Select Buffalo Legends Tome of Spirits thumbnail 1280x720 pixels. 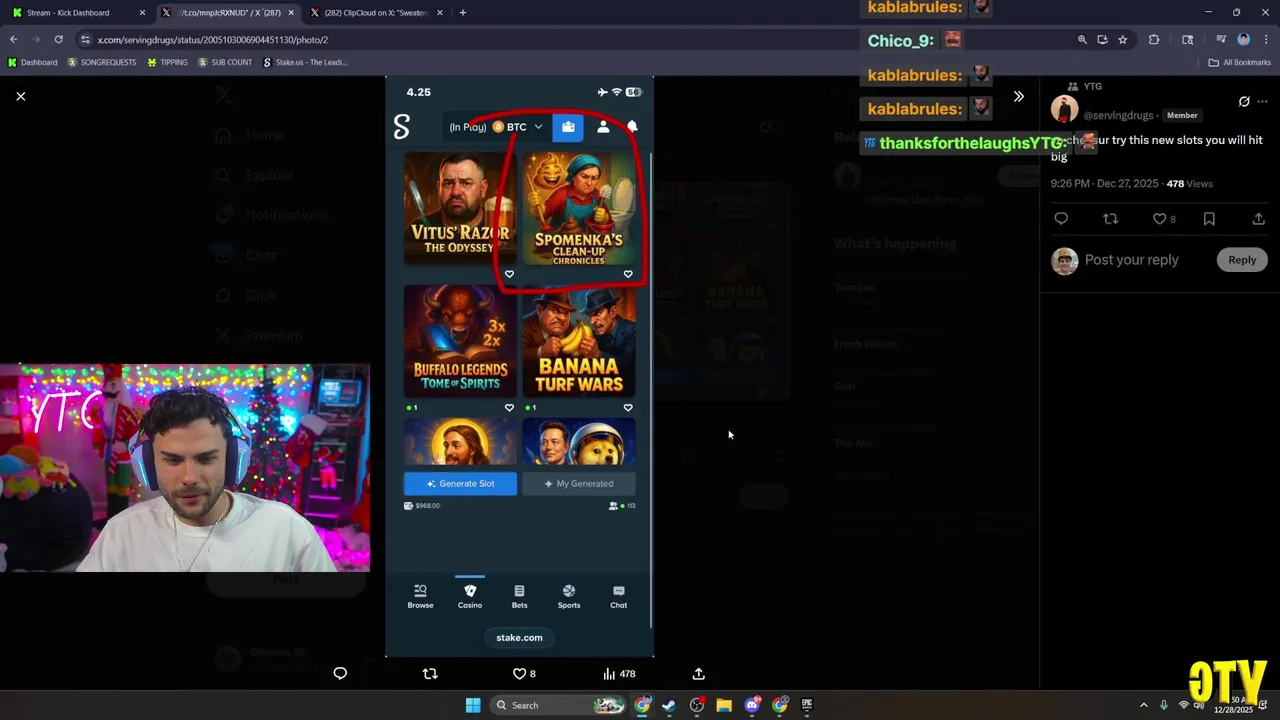[x=460, y=341]
